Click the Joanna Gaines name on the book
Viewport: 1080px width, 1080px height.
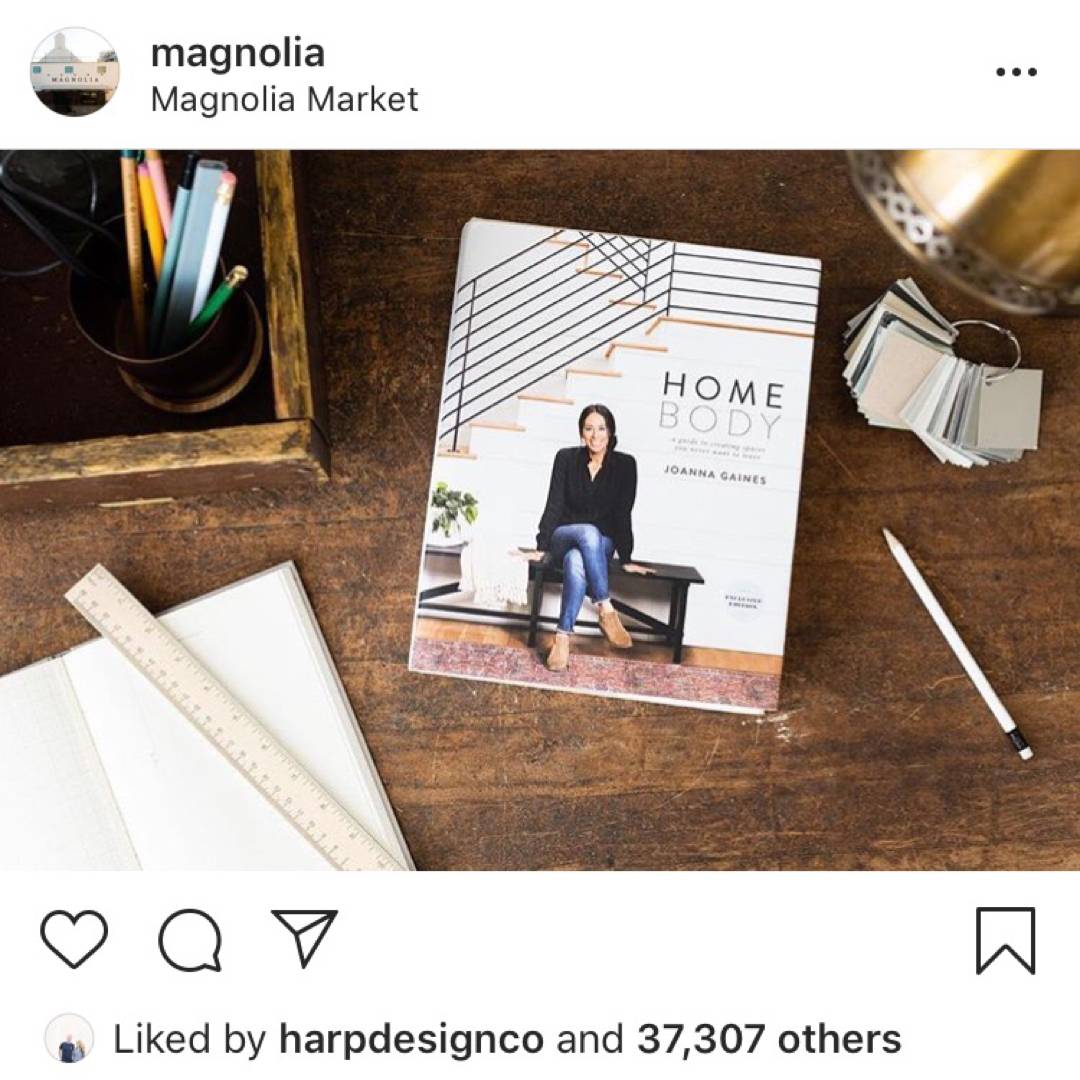(714, 475)
